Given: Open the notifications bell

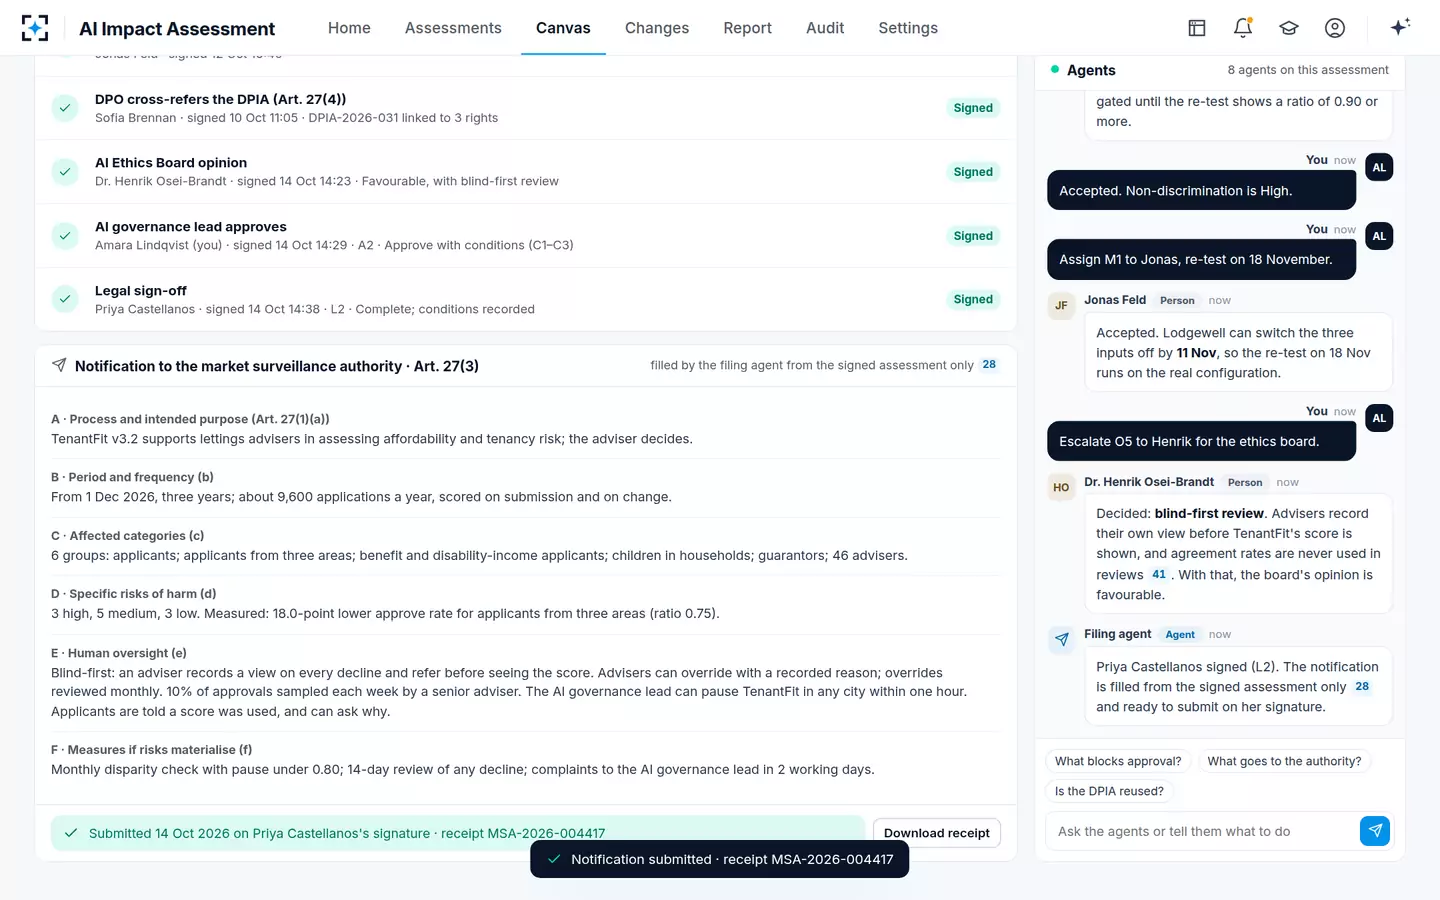Looking at the screenshot, I should tap(1243, 28).
